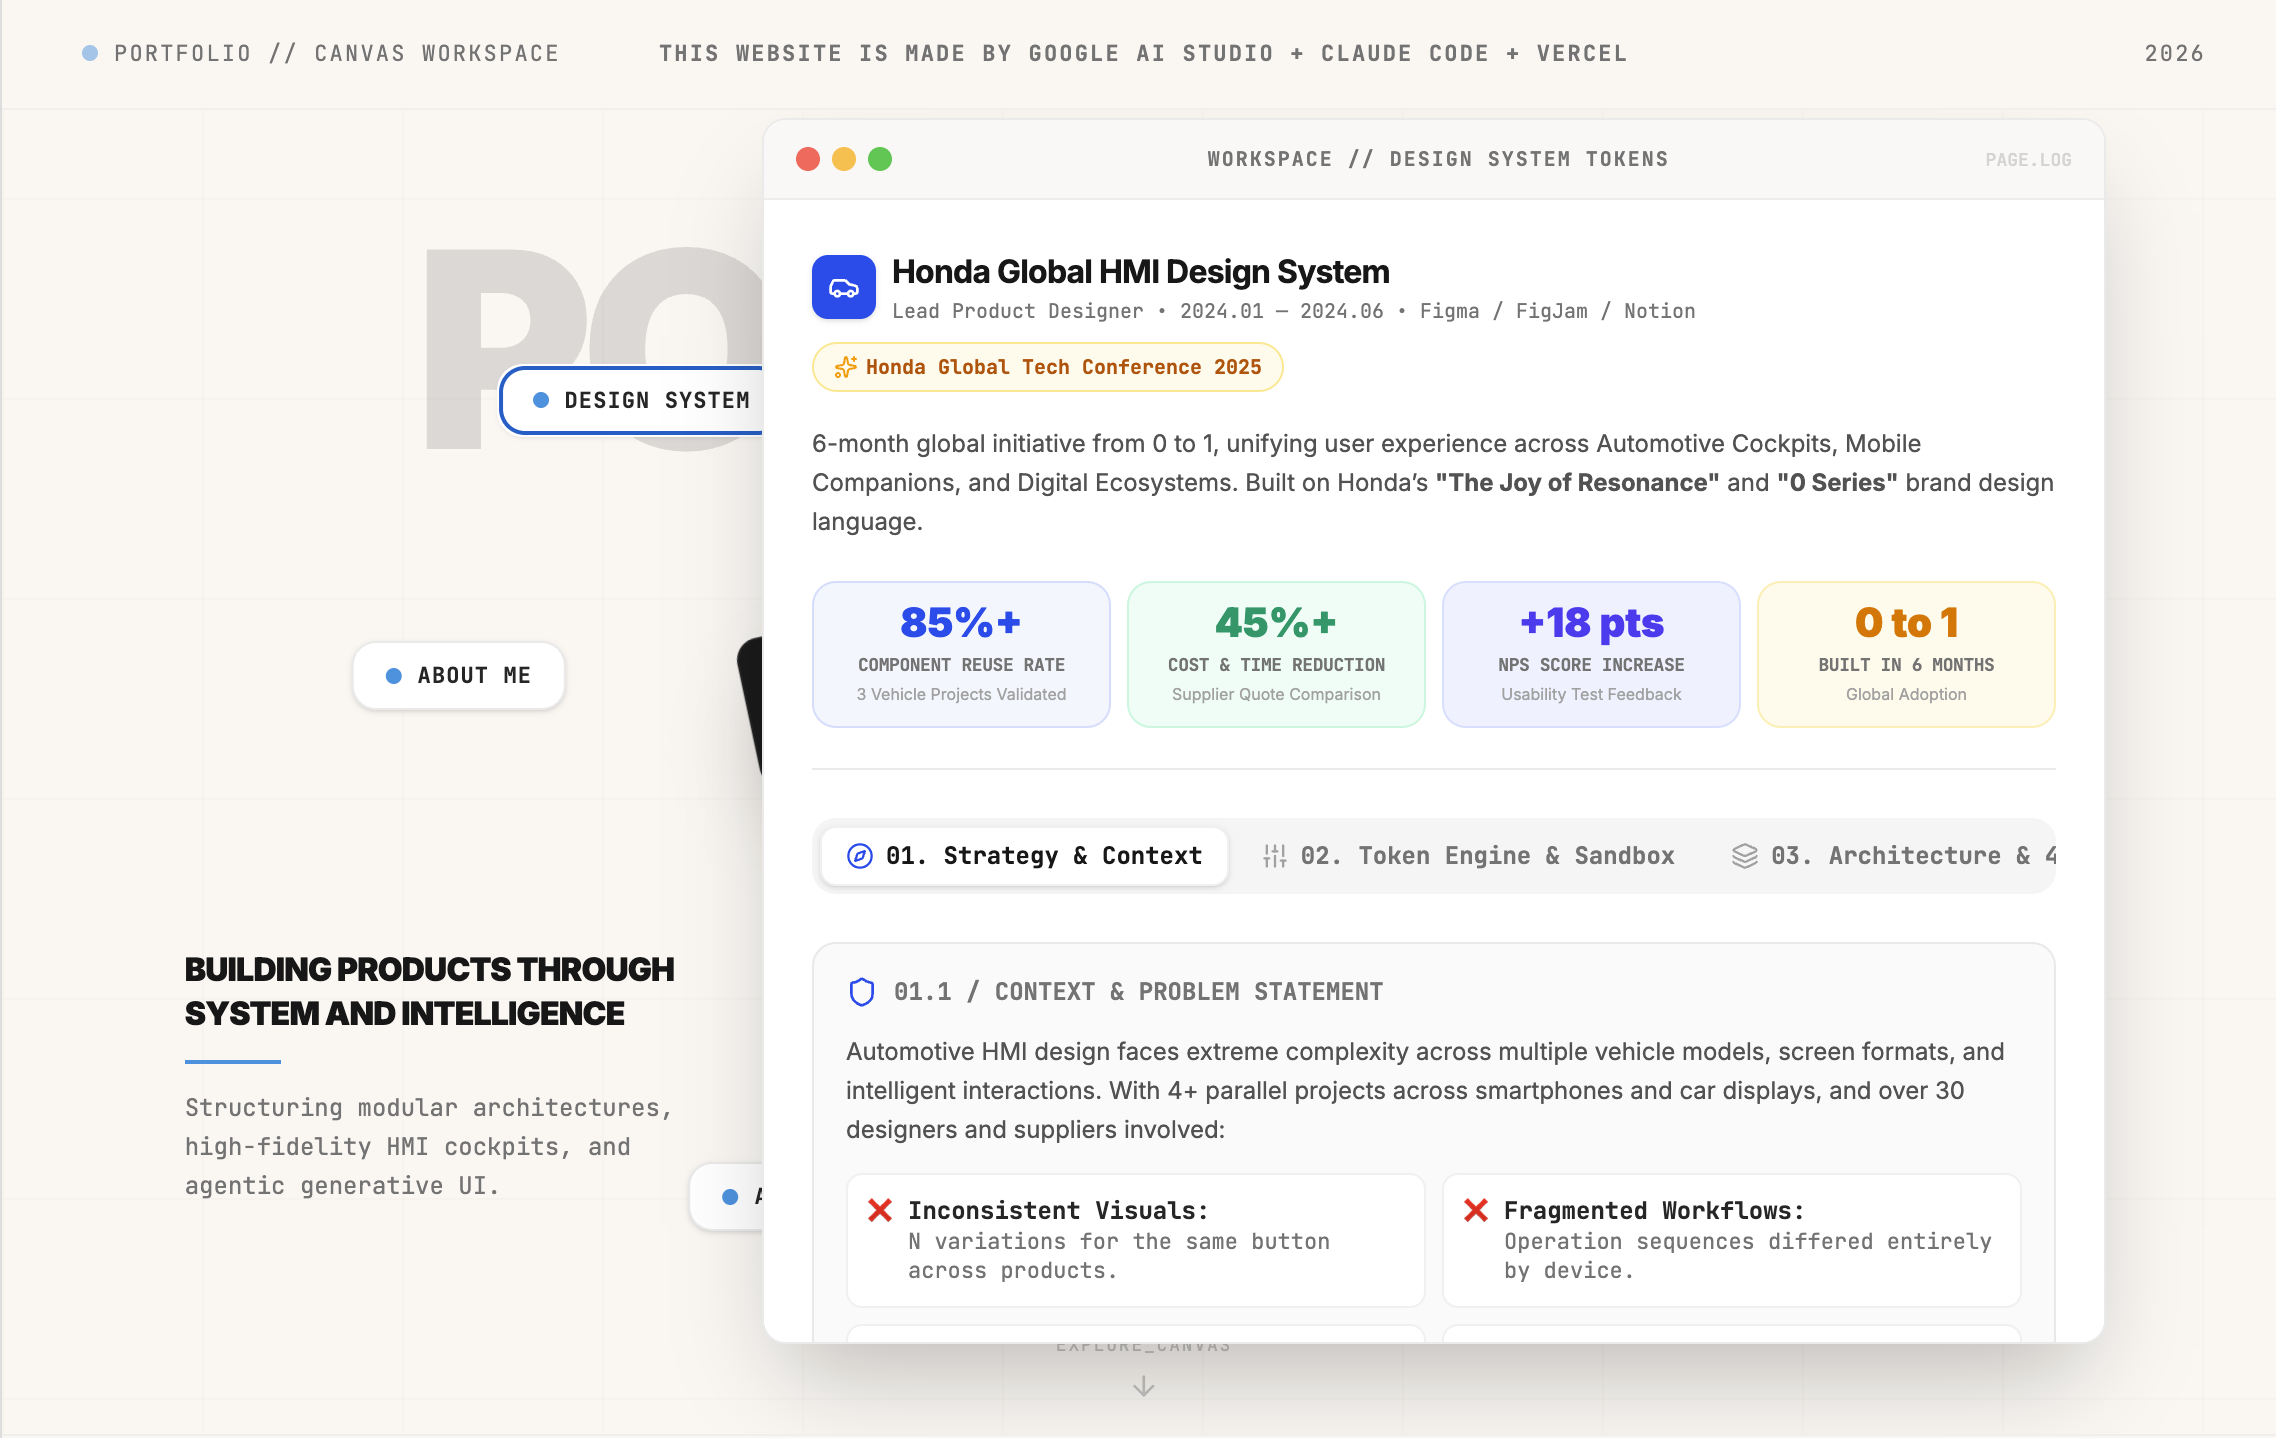
Task: Click the Global Adoption caption
Action: coord(1906,694)
